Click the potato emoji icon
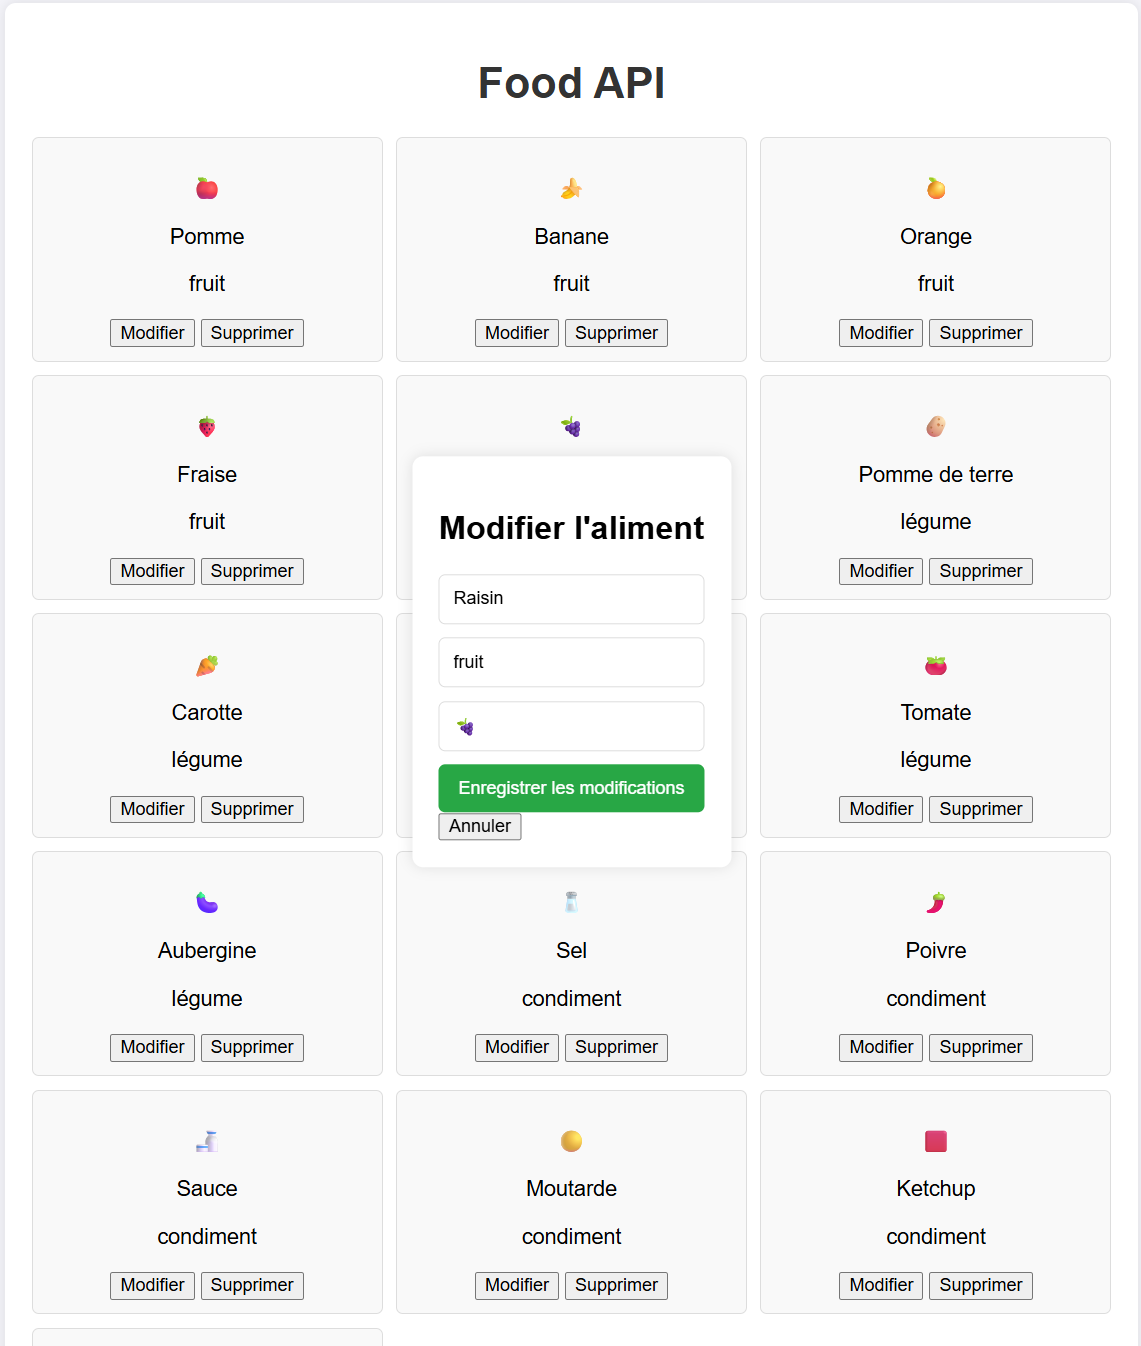This screenshot has width=1141, height=1346. tap(936, 427)
